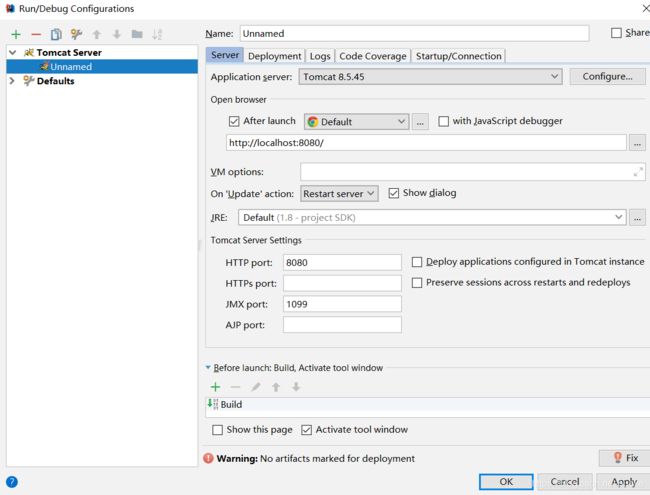
Task: Click the HTTPs port field
Action: point(342,283)
